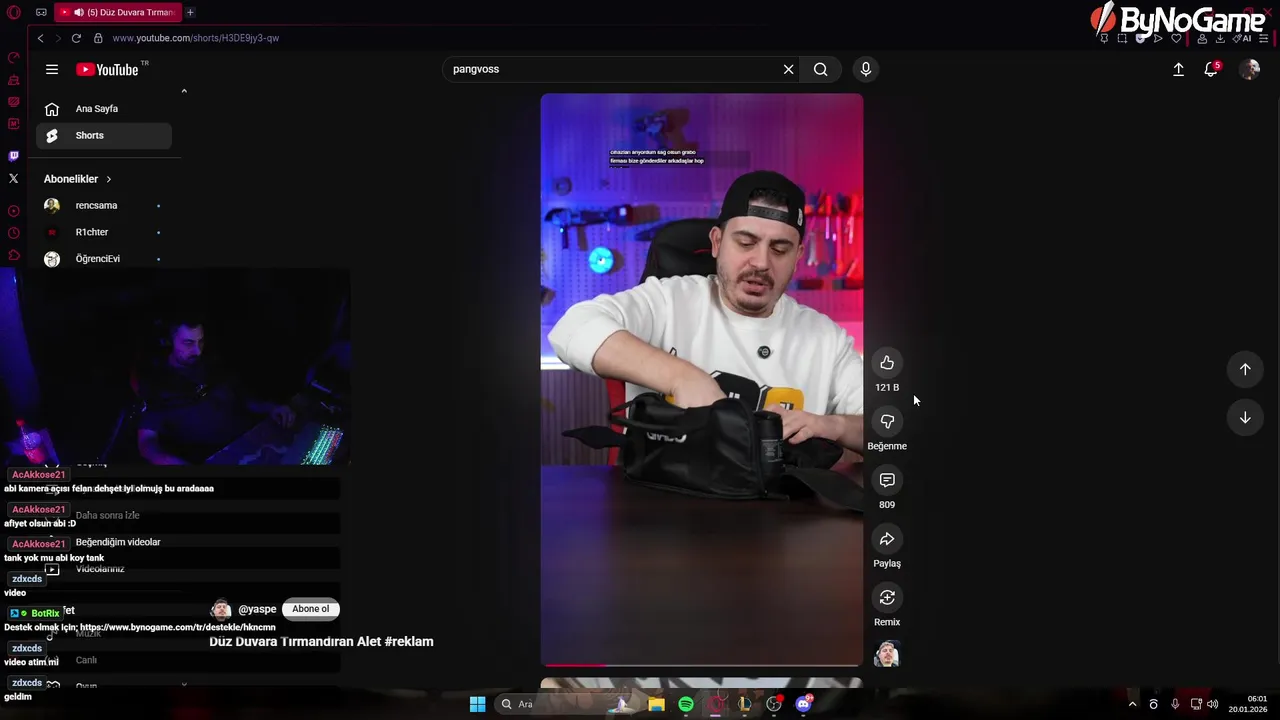Dislike the Short (Beğenme)
The width and height of the screenshot is (1280, 720).
click(887, 422)
